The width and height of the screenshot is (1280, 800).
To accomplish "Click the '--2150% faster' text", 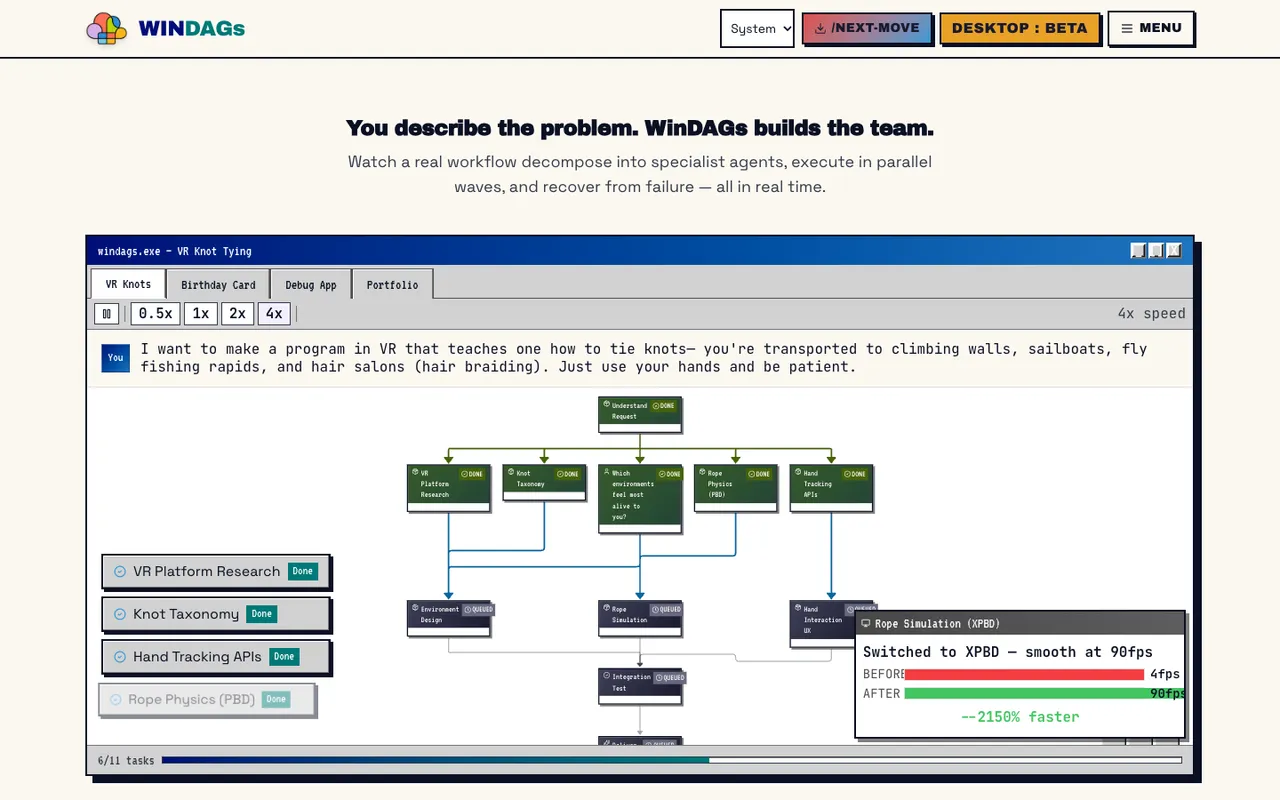I will tap(1020, 716).
